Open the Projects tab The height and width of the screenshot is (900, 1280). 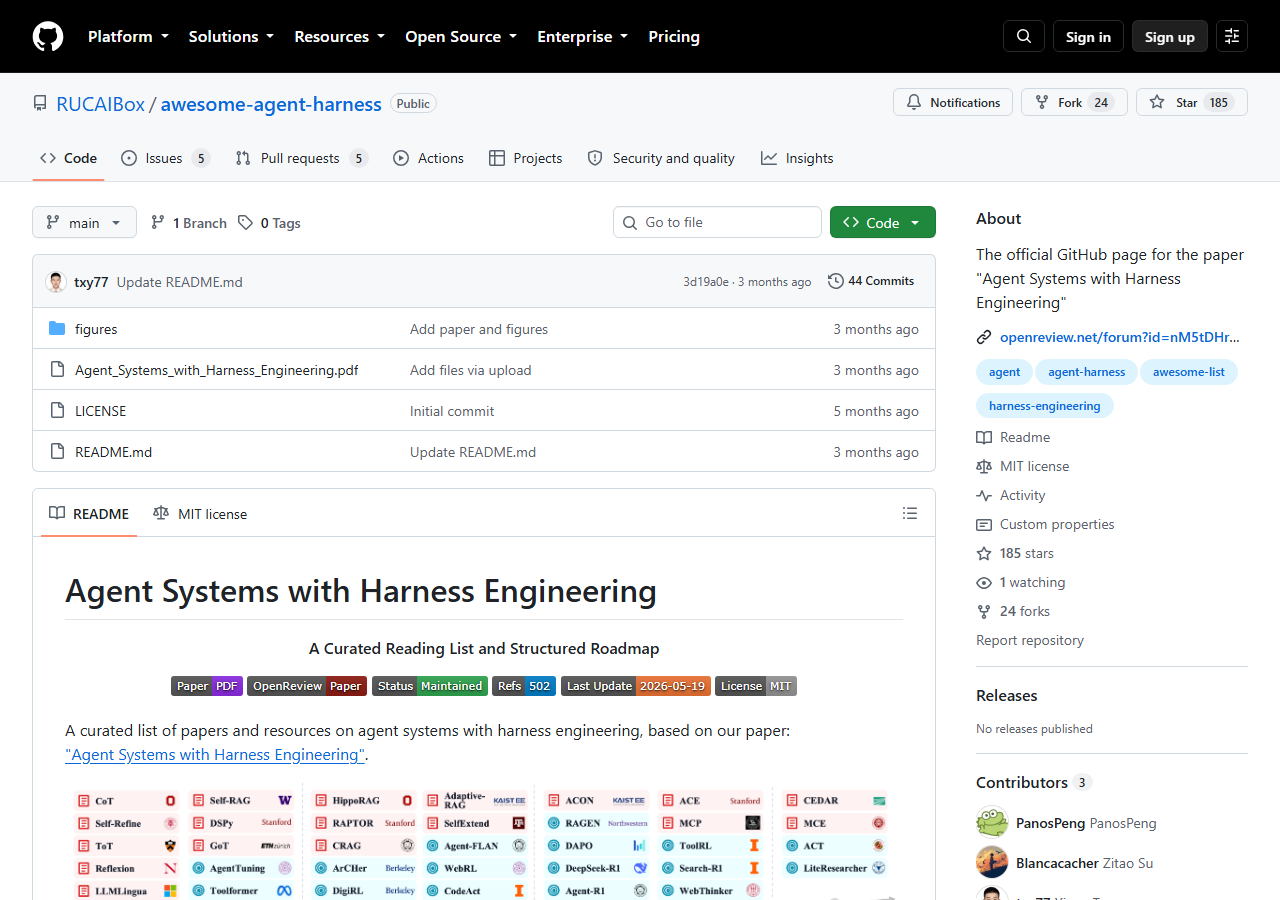click(x=526, y=158)
